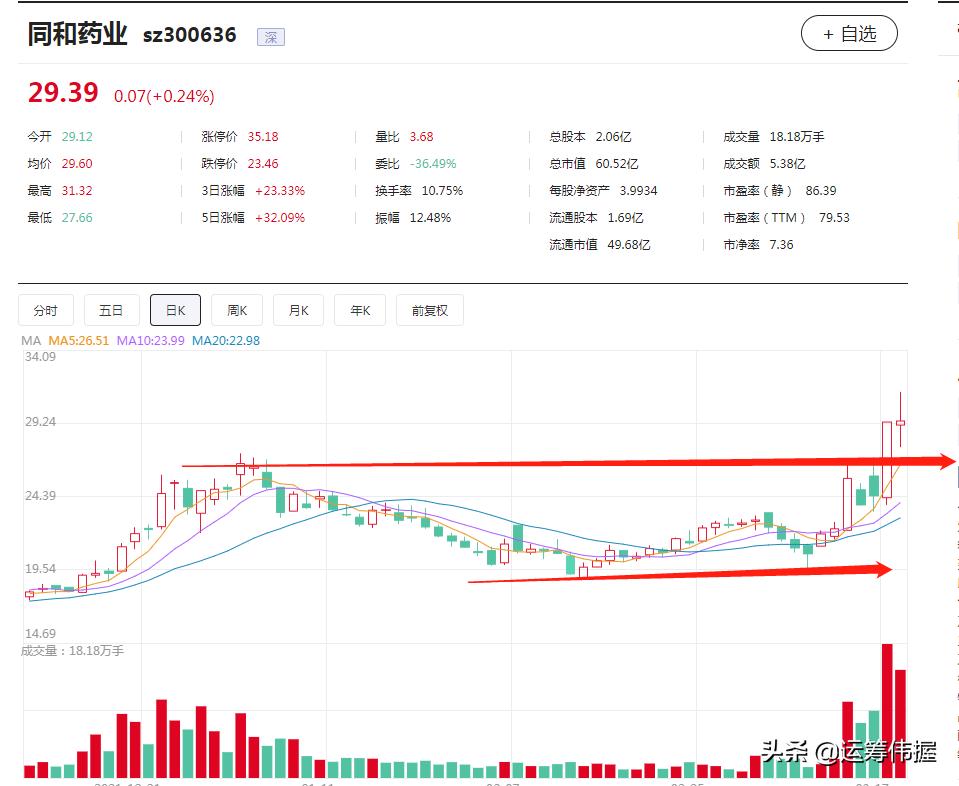The height and width of the screenshot is (786, 959).
Task: Click the 深 Shenzhen exchange badge
Action: (270, 36)
